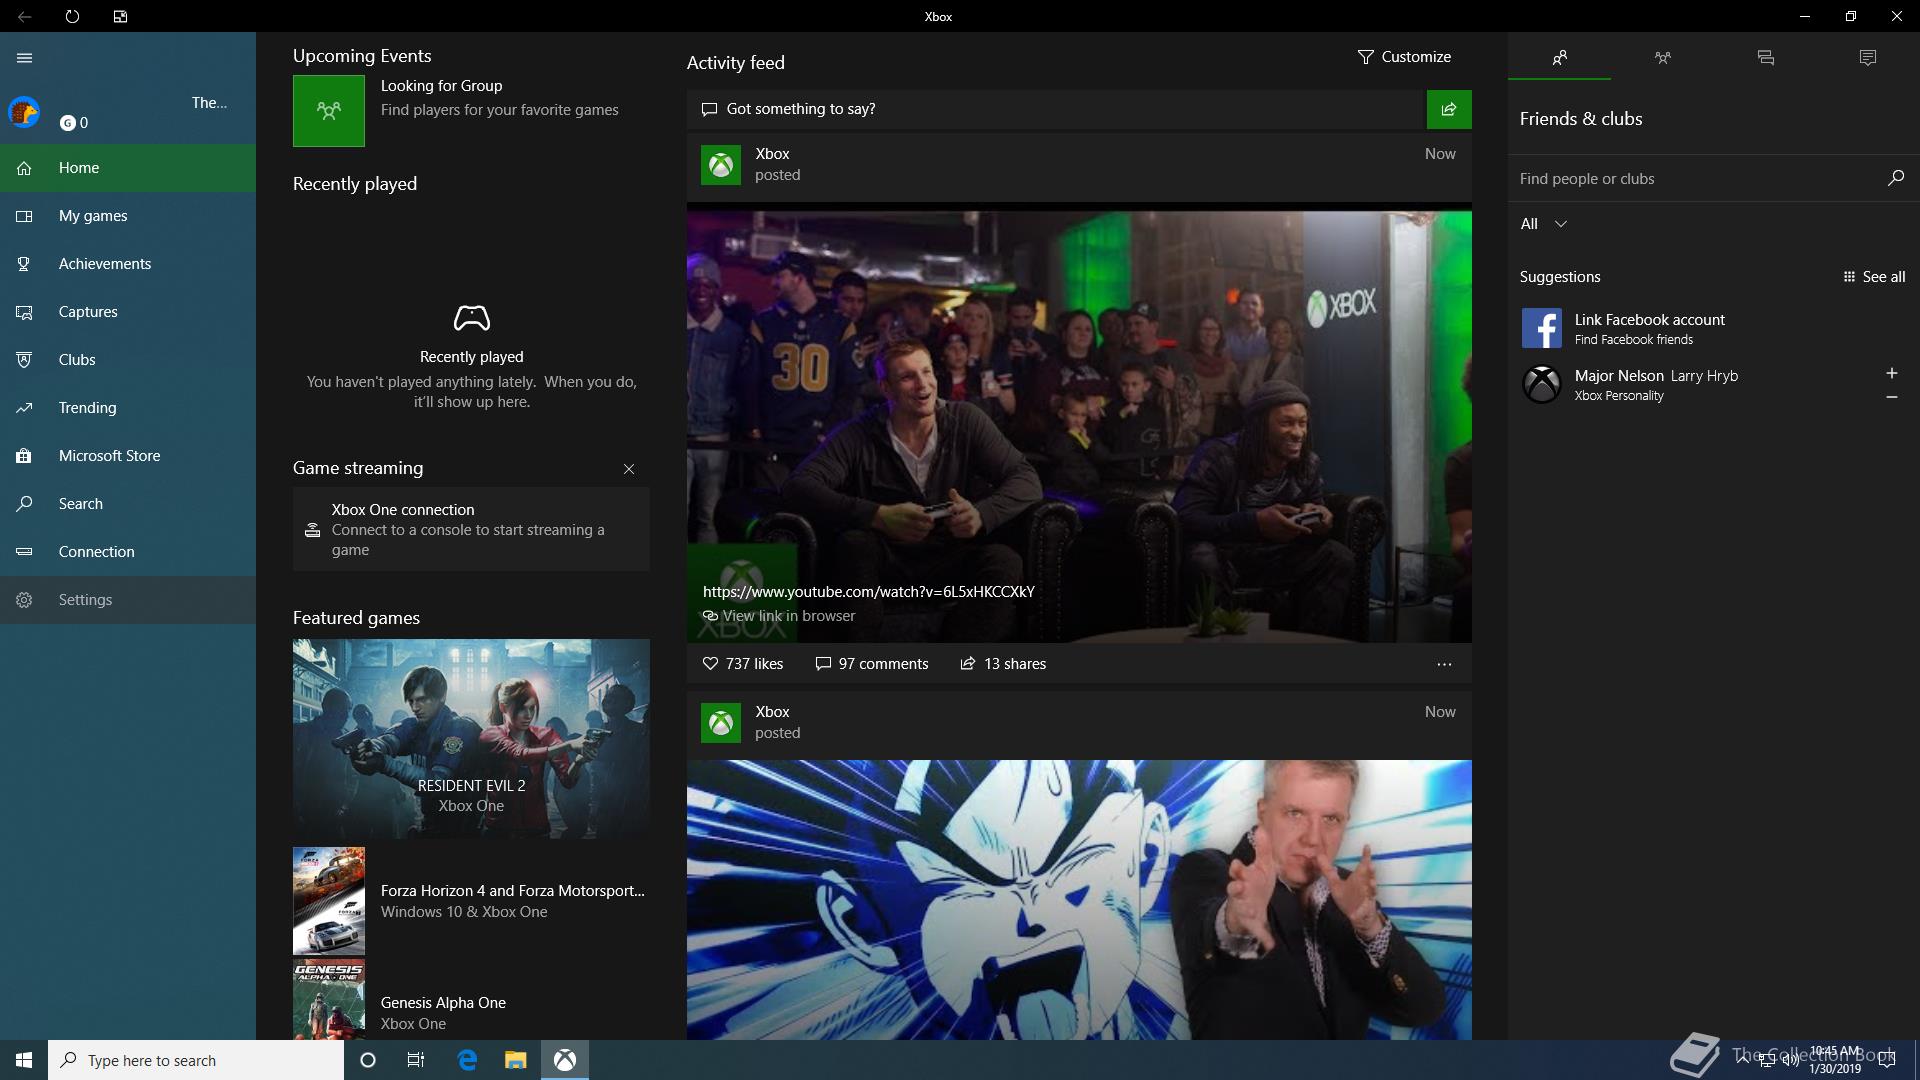
Task: Open Clubs section
Action: pyautogui.click(x=128, y=360)
